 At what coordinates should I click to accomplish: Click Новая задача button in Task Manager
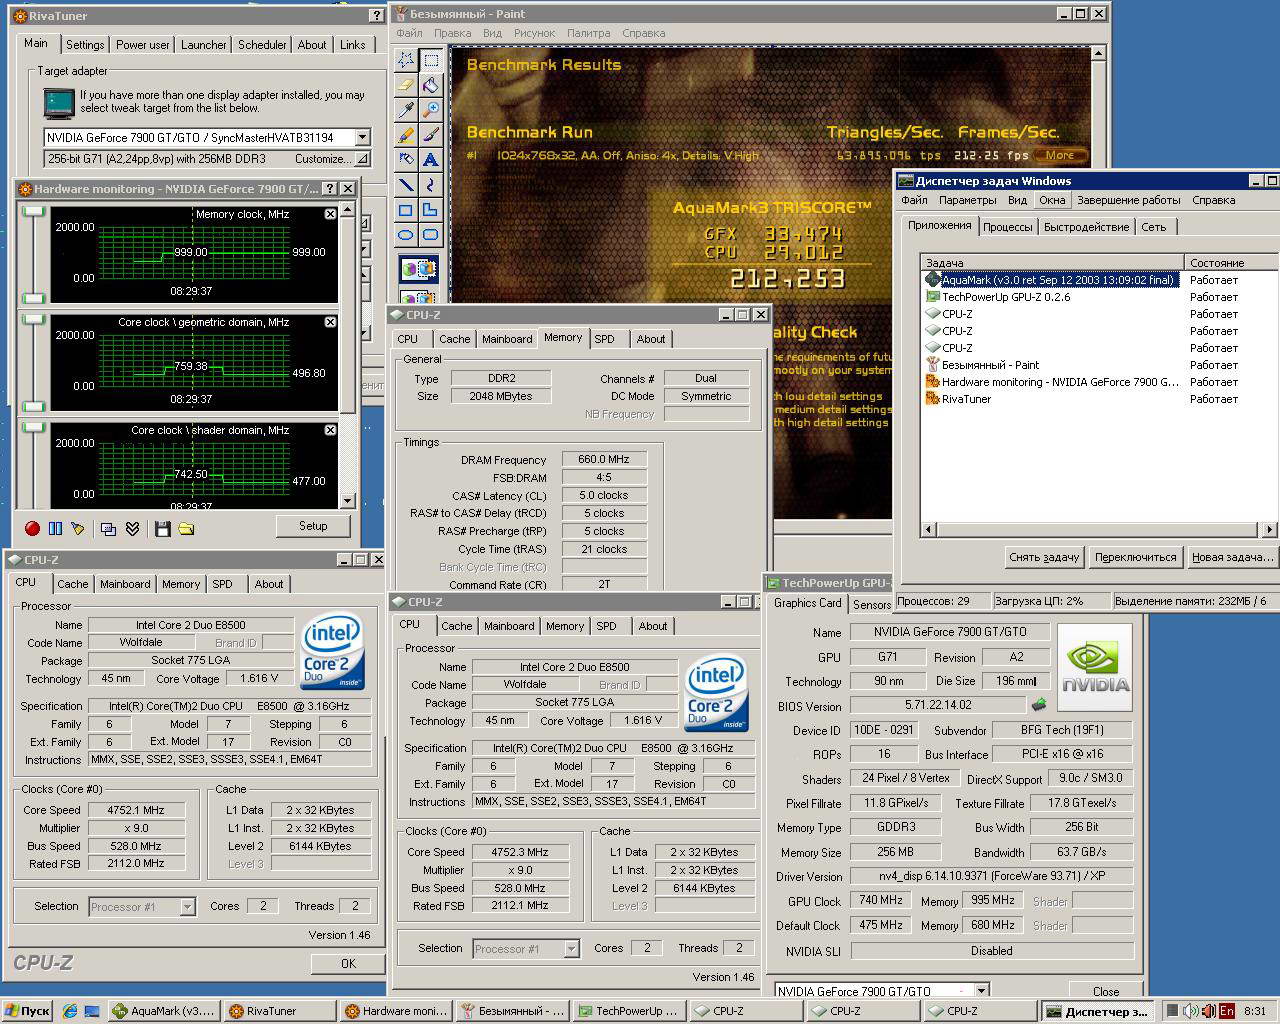click(1232, 557)
